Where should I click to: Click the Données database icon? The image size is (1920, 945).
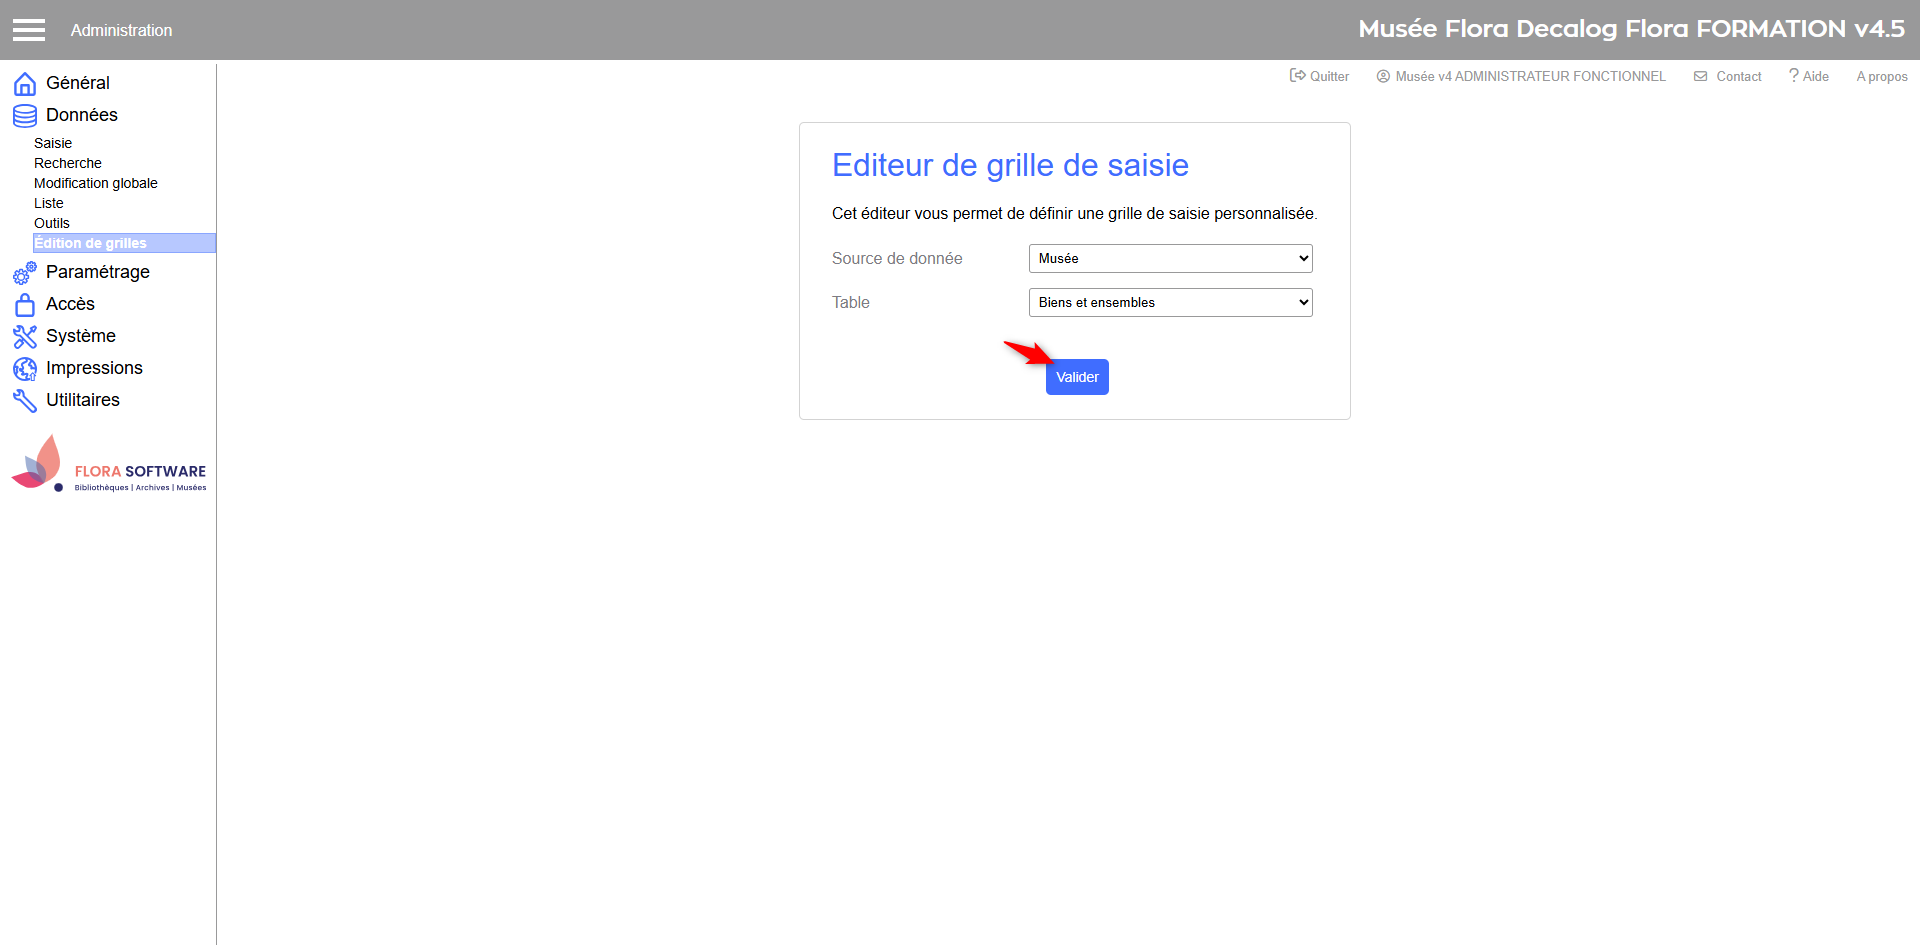(25, 116)
